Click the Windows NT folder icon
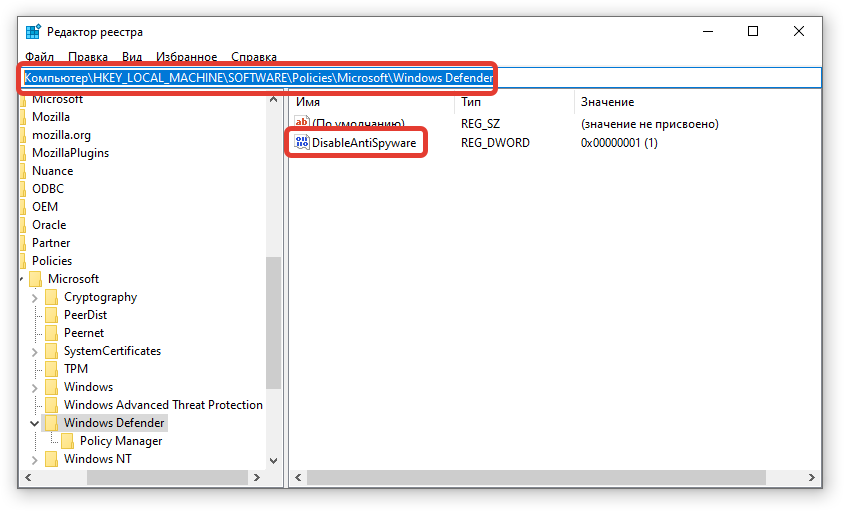 pyautogui.click(x=52, y=459)
